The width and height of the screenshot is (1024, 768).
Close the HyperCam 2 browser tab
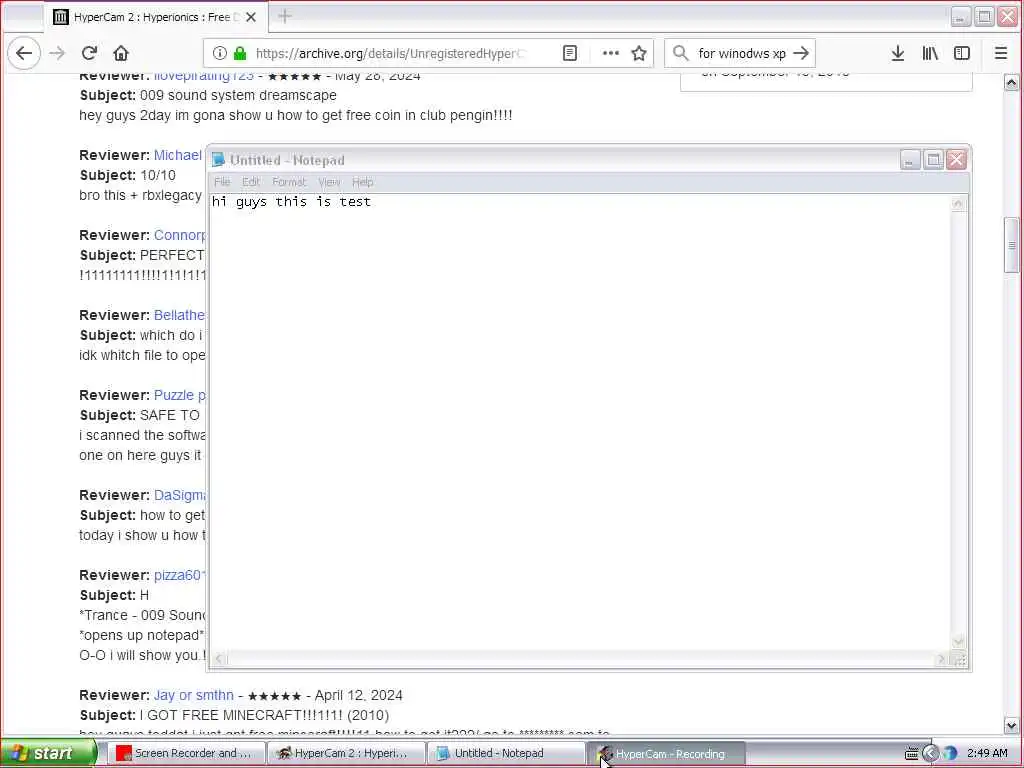point(251,17)
